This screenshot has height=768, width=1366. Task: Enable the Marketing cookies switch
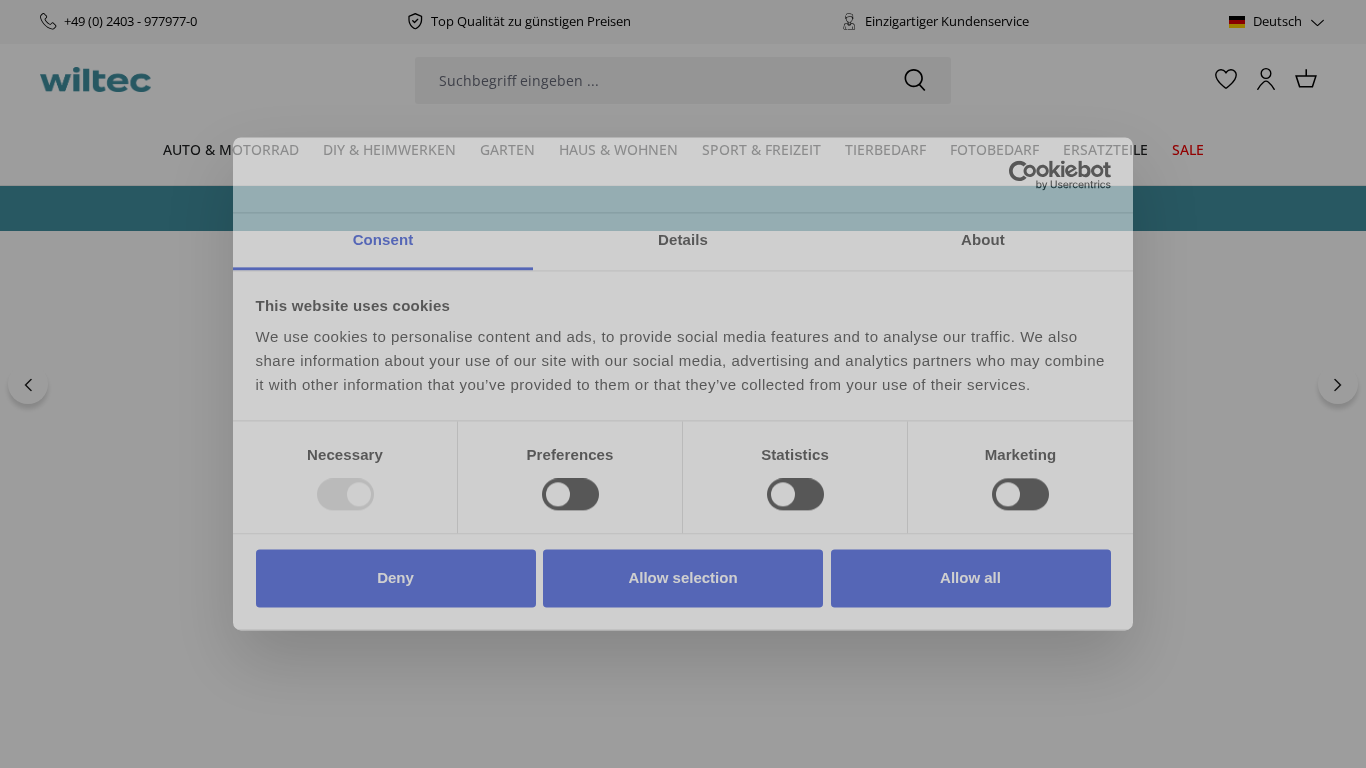(x=1020, y=494)
